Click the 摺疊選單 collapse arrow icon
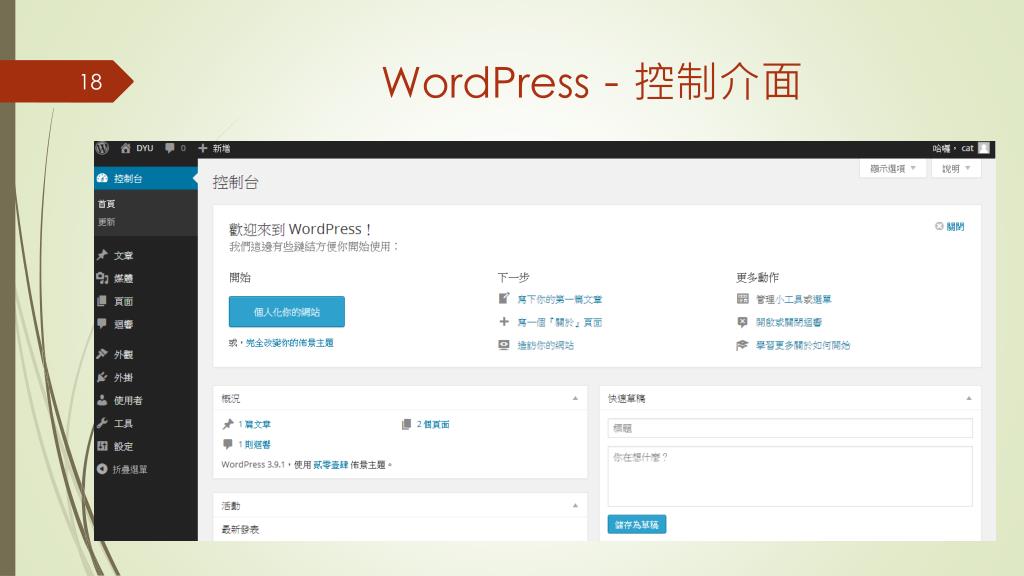This screenshot has width=1024, height=576. click(102, 469)
